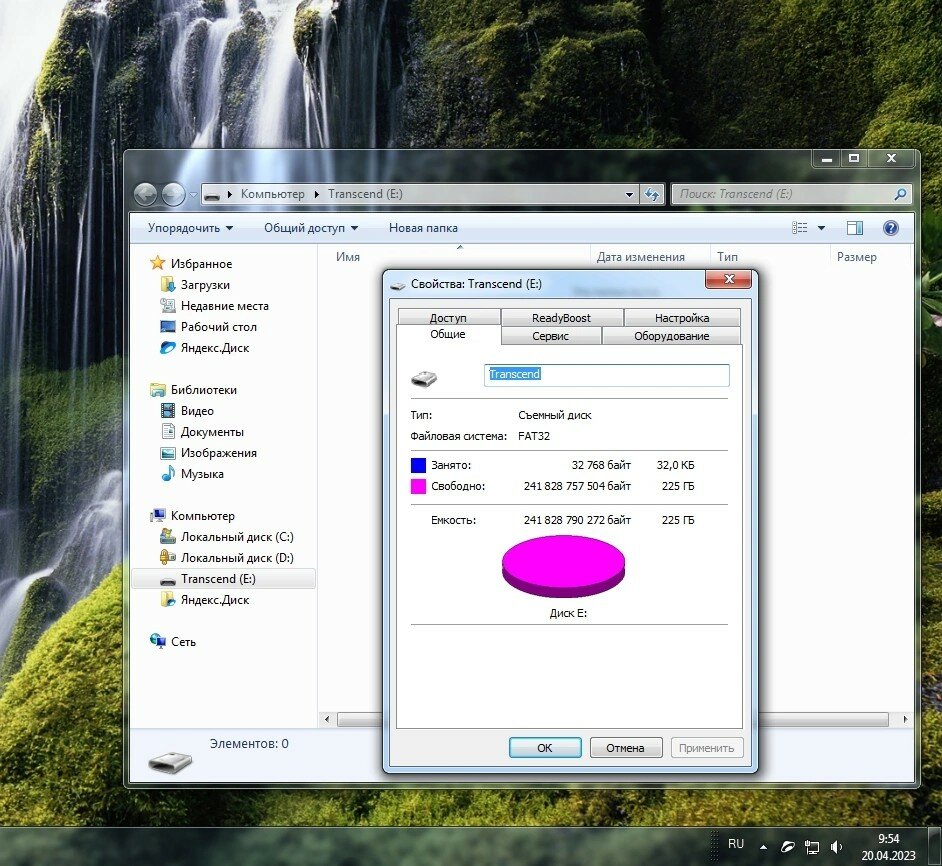Image resolution: width=942 pixels, height=866 pixels.
Task: Select Рабочий стол in sidebar
Action: (218, 327)
